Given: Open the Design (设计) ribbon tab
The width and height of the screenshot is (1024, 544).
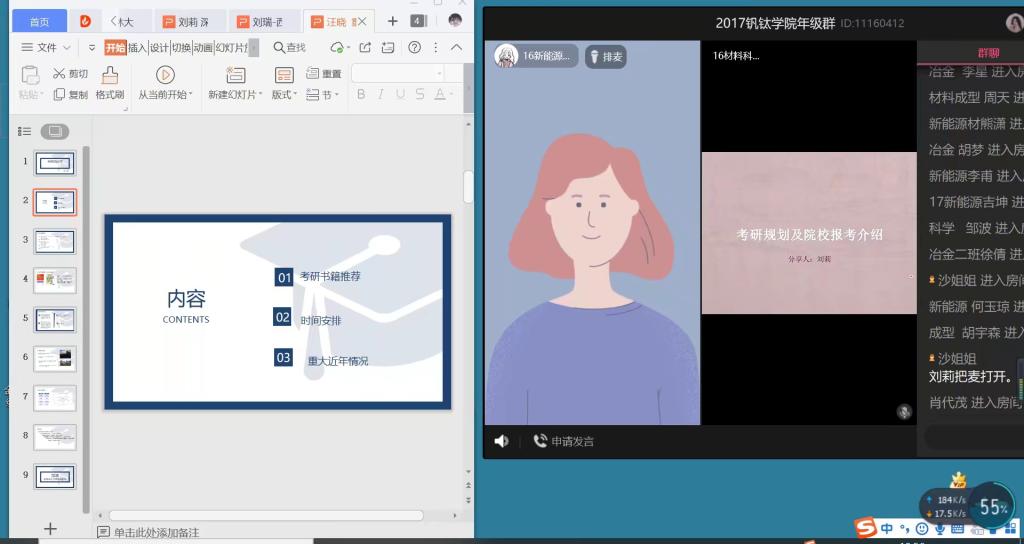Looking at the screenshot, I should coord(159,47).
